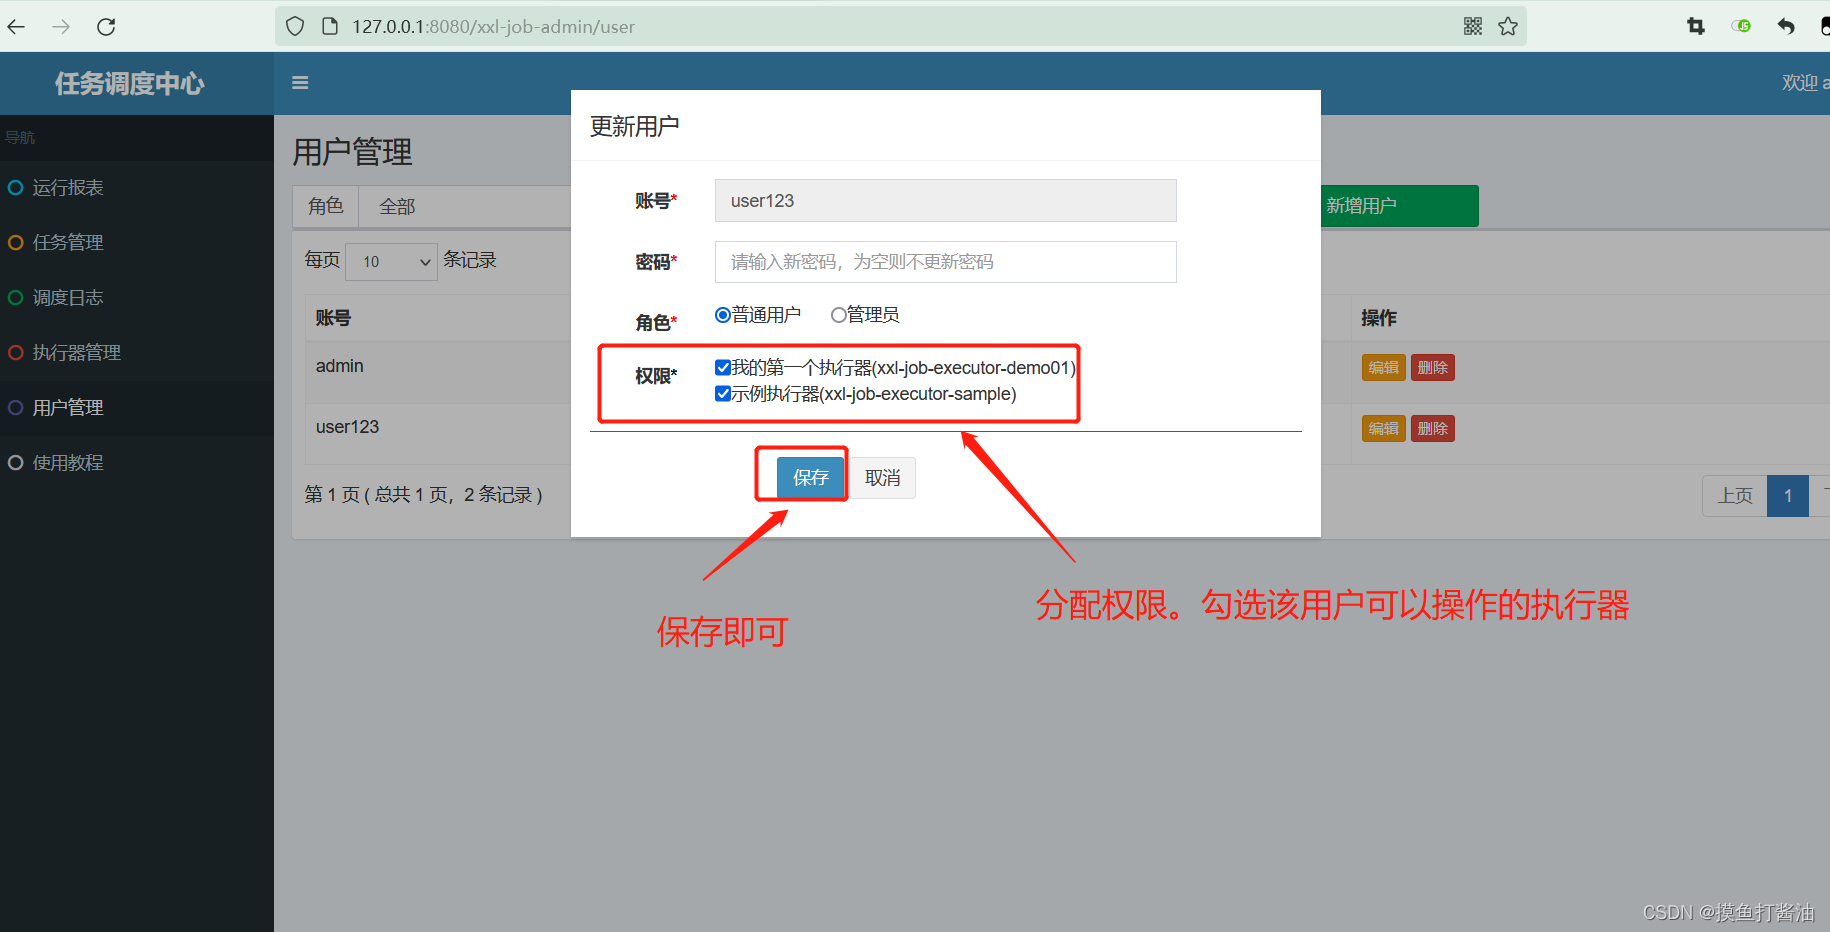Click 编辑 button for admin row
The height and width of the screenshot is (932, 1830).
(1384, 367)
